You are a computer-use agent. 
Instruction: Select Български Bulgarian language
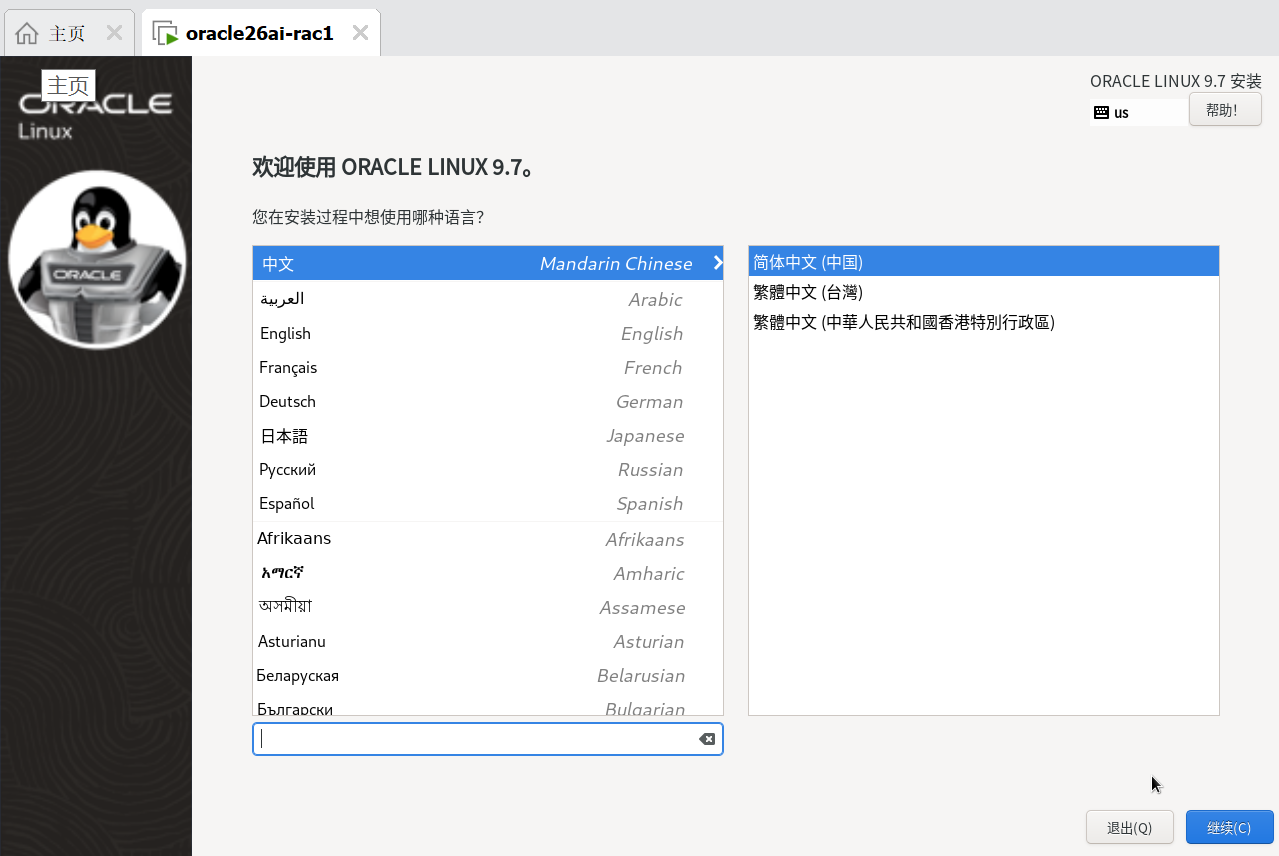[488, 704]
